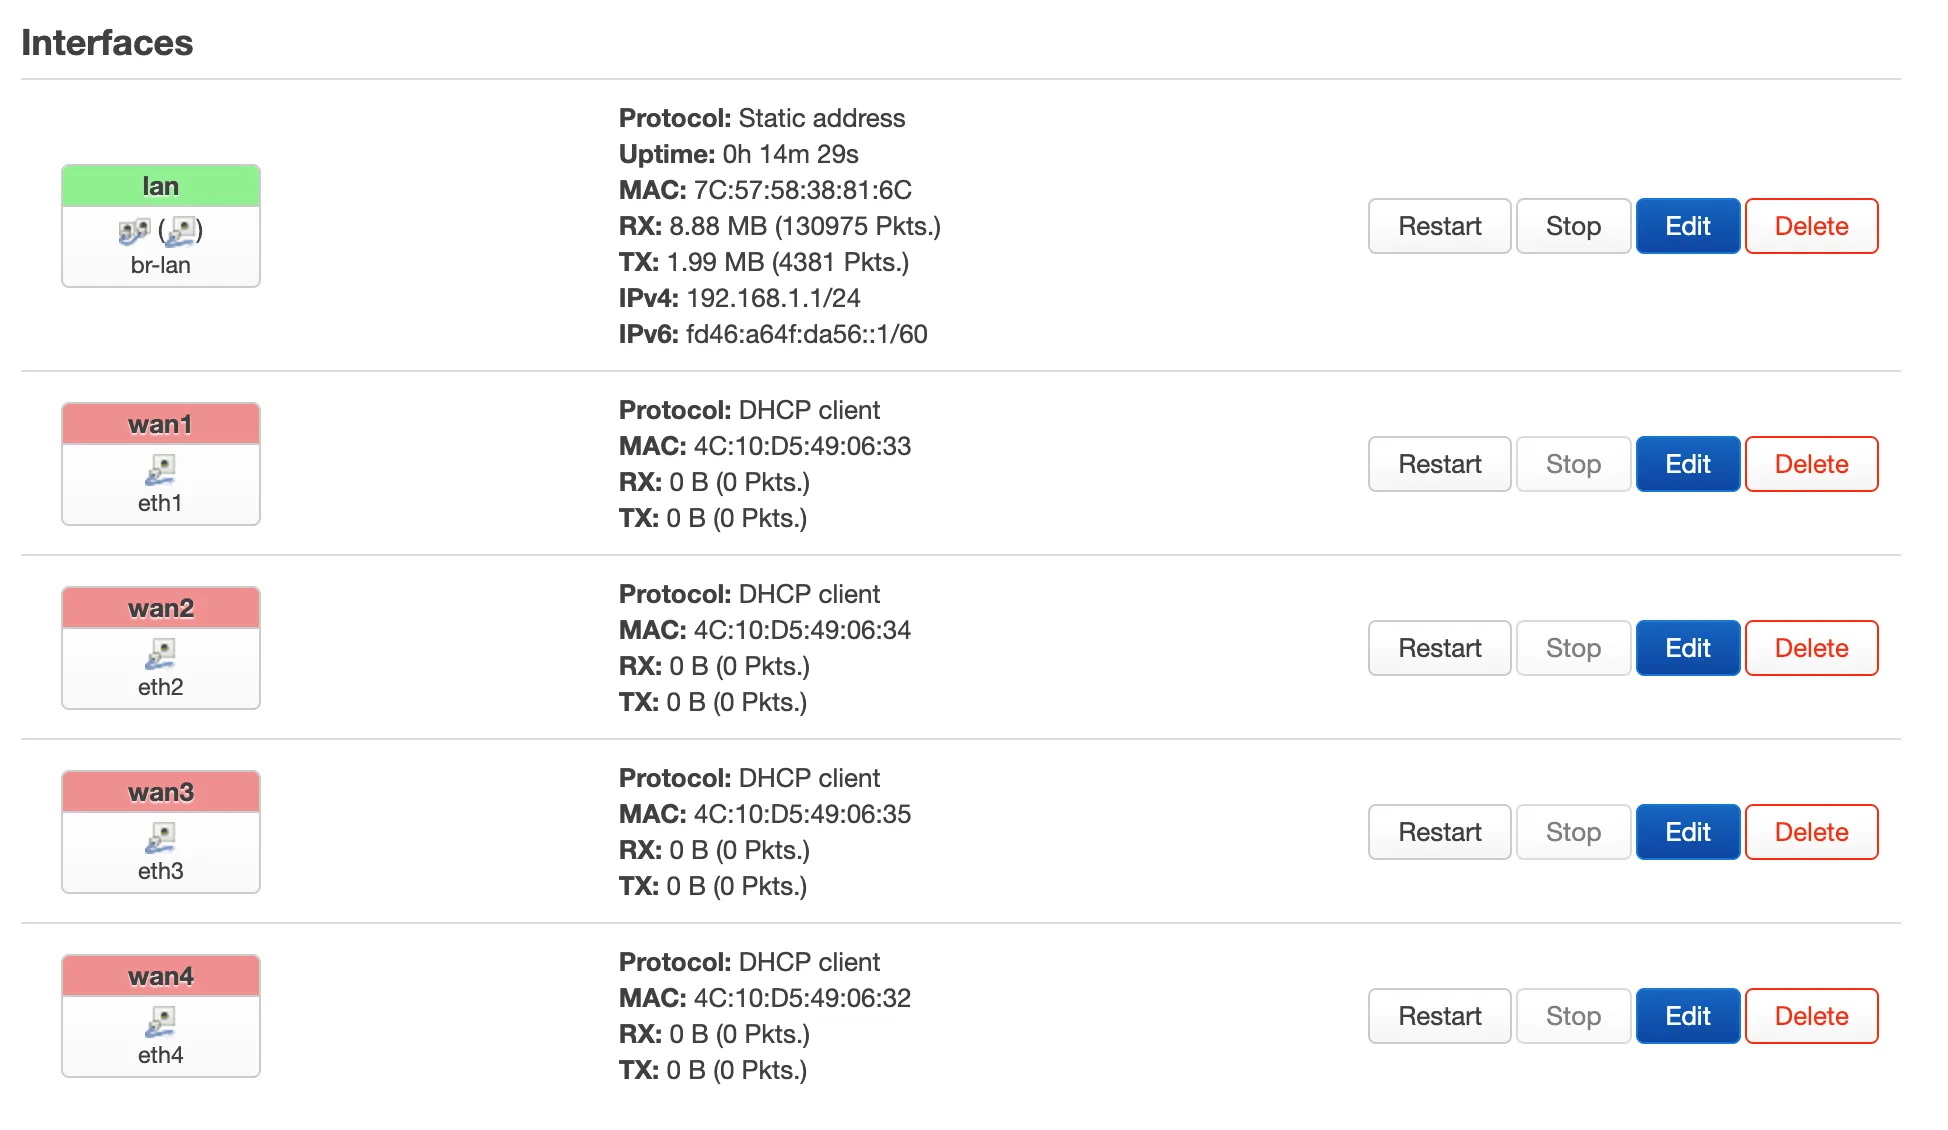Click the green lan interface badge
This screenshot has width=1948, height=1130.
click(x=160, y=186)
